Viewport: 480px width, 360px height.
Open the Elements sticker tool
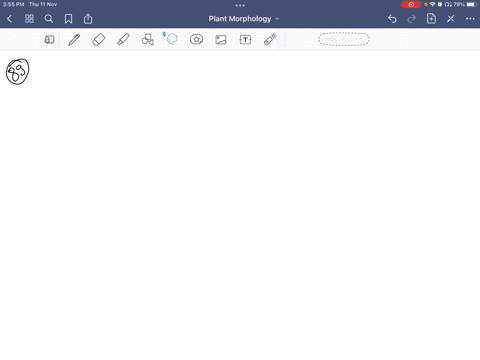(196, 40)
